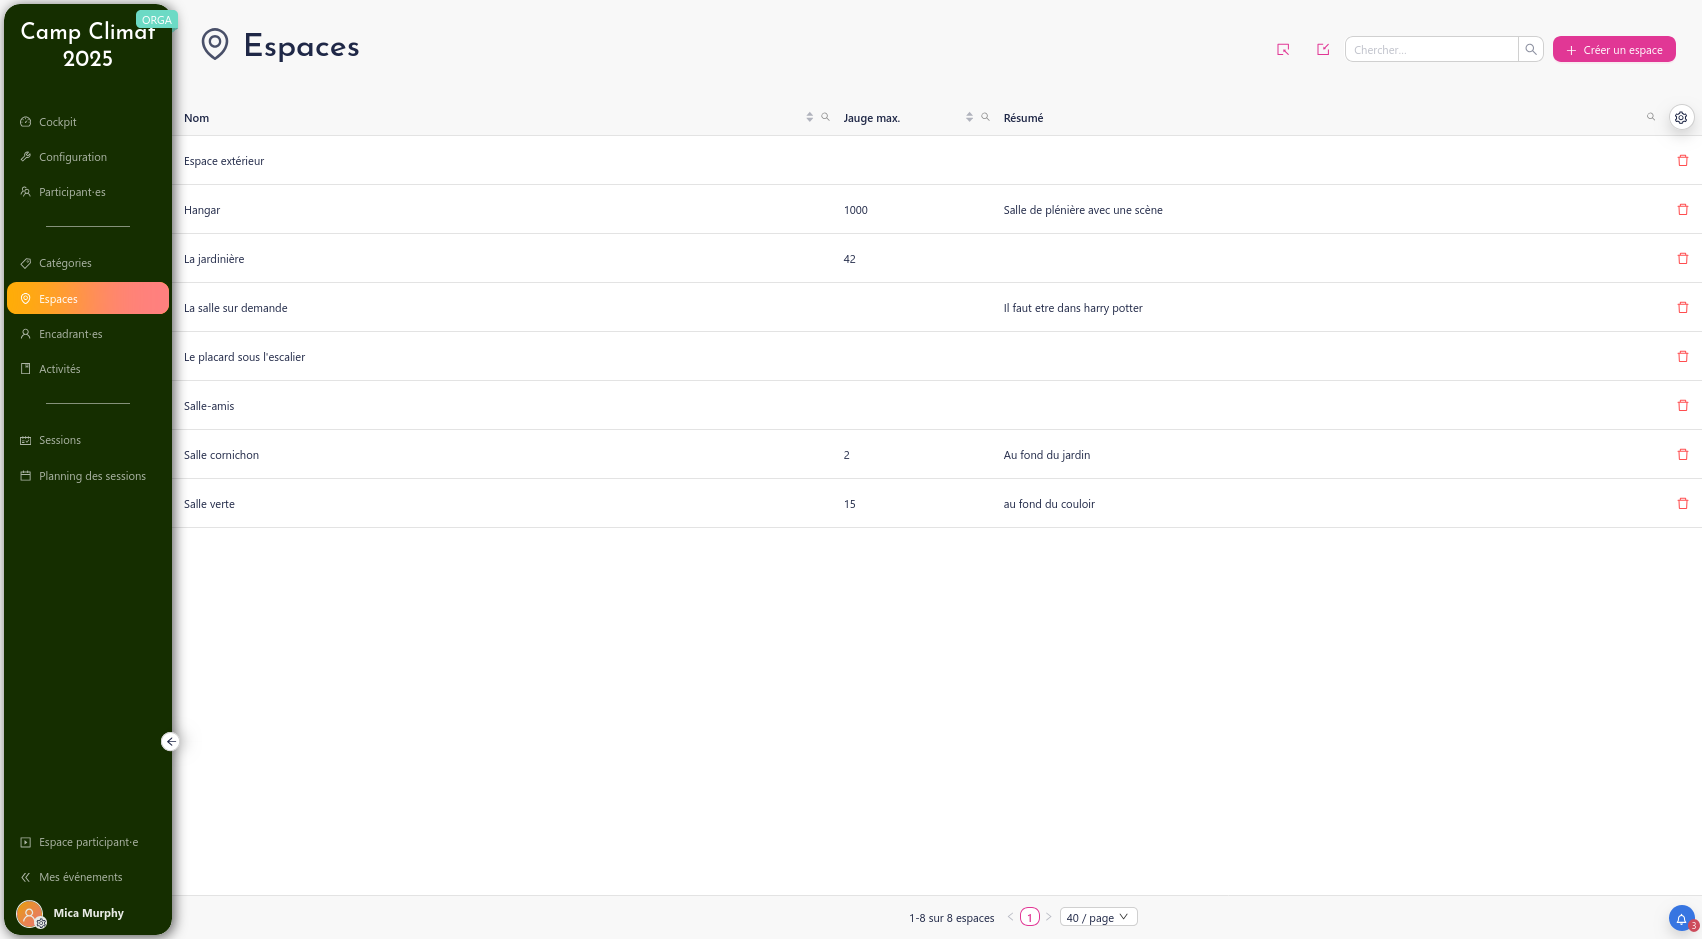Sort the table by Nom
This screenshot has height=939, width=1703.
(809, 118)
